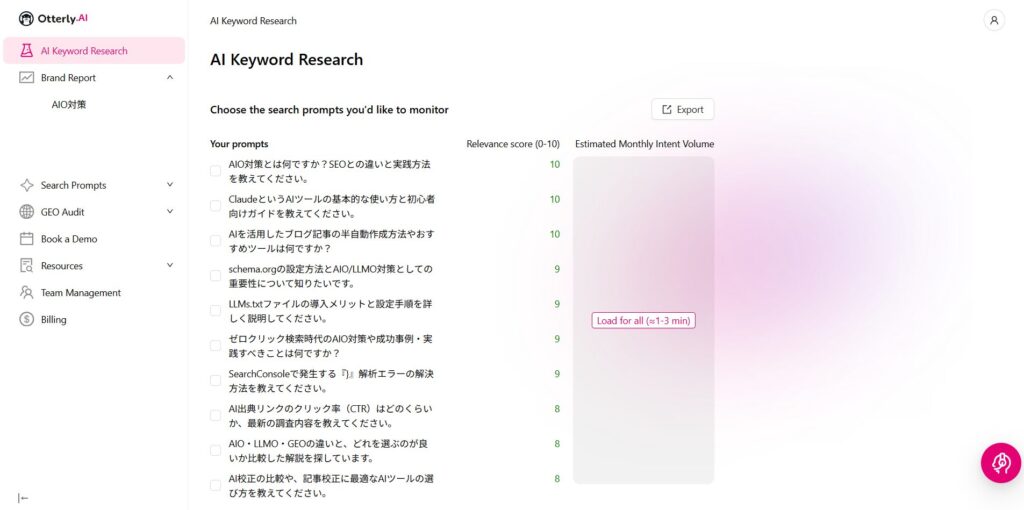The image size is (1024, 510).
Task: Click the Otterly.AI logo icon
Action: point(26,19)
